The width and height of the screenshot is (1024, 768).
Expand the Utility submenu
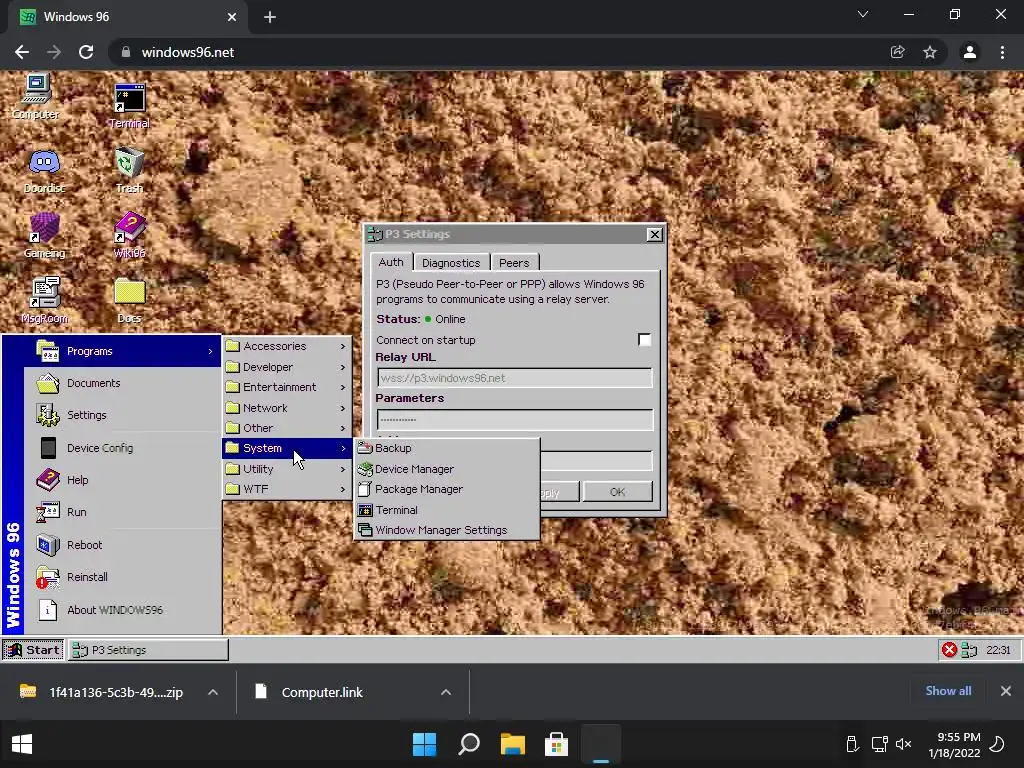coord(287,469)
